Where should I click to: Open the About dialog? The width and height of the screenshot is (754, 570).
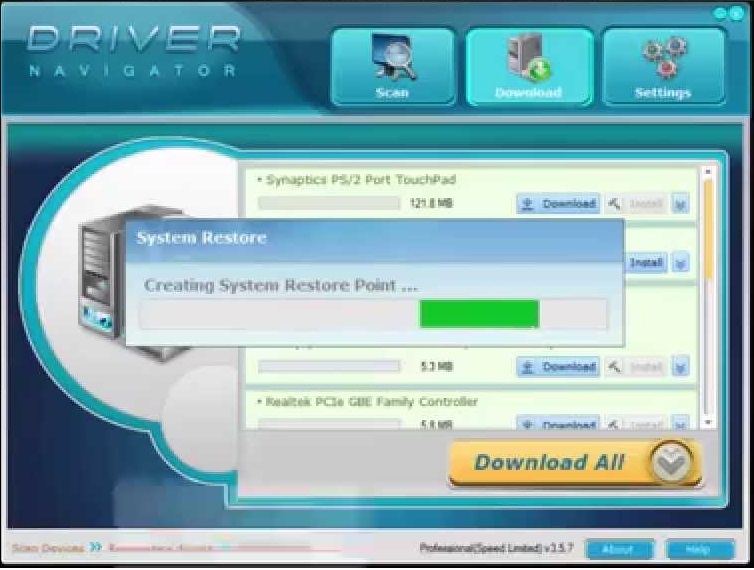click(619, 549)
